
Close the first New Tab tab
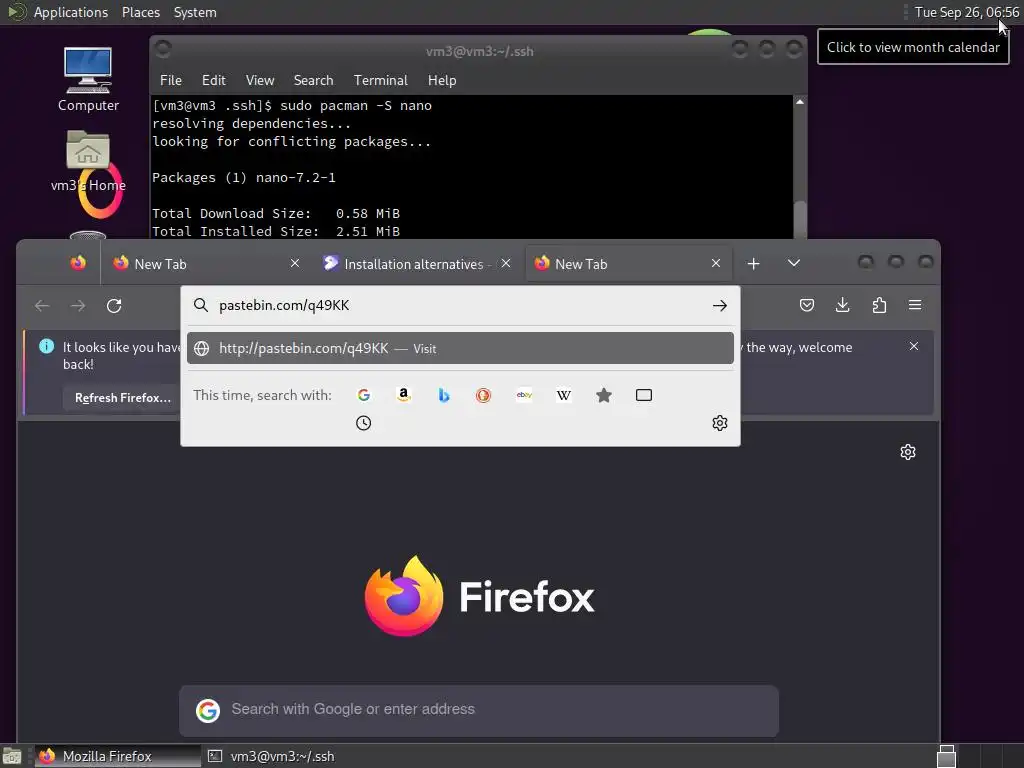tap(295, 263)
